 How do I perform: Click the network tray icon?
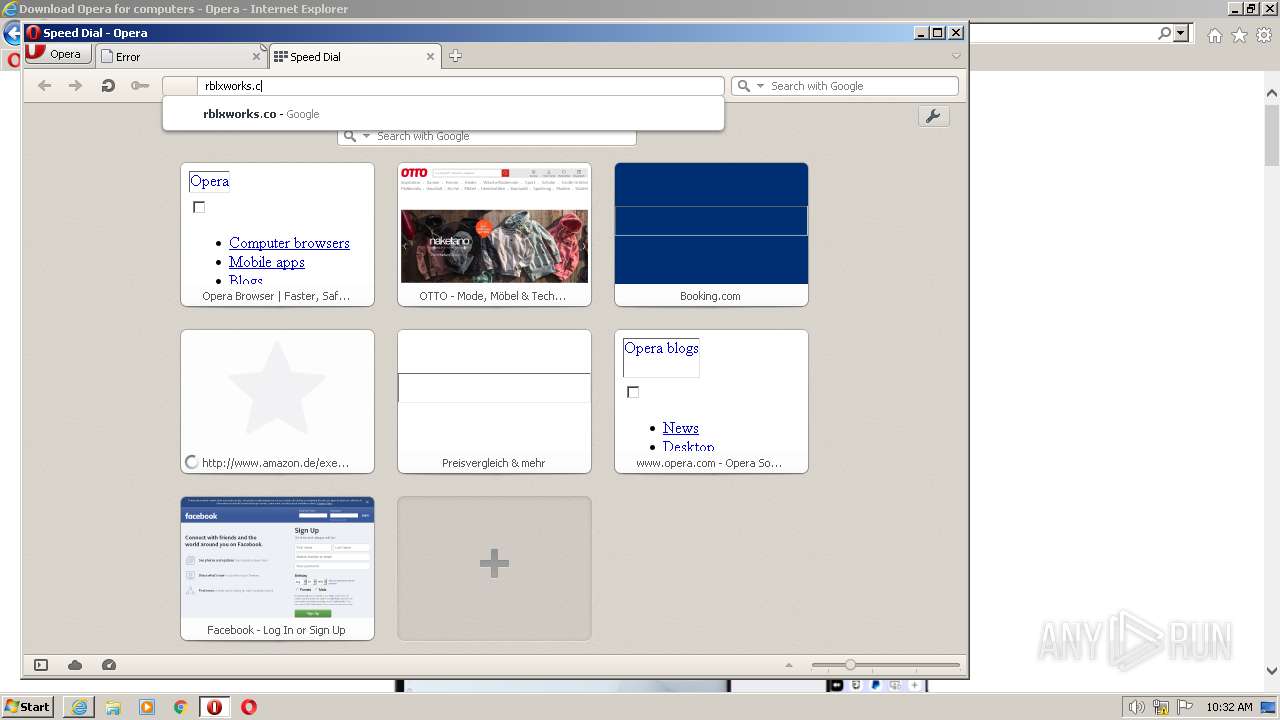(x=1161, y=707)
